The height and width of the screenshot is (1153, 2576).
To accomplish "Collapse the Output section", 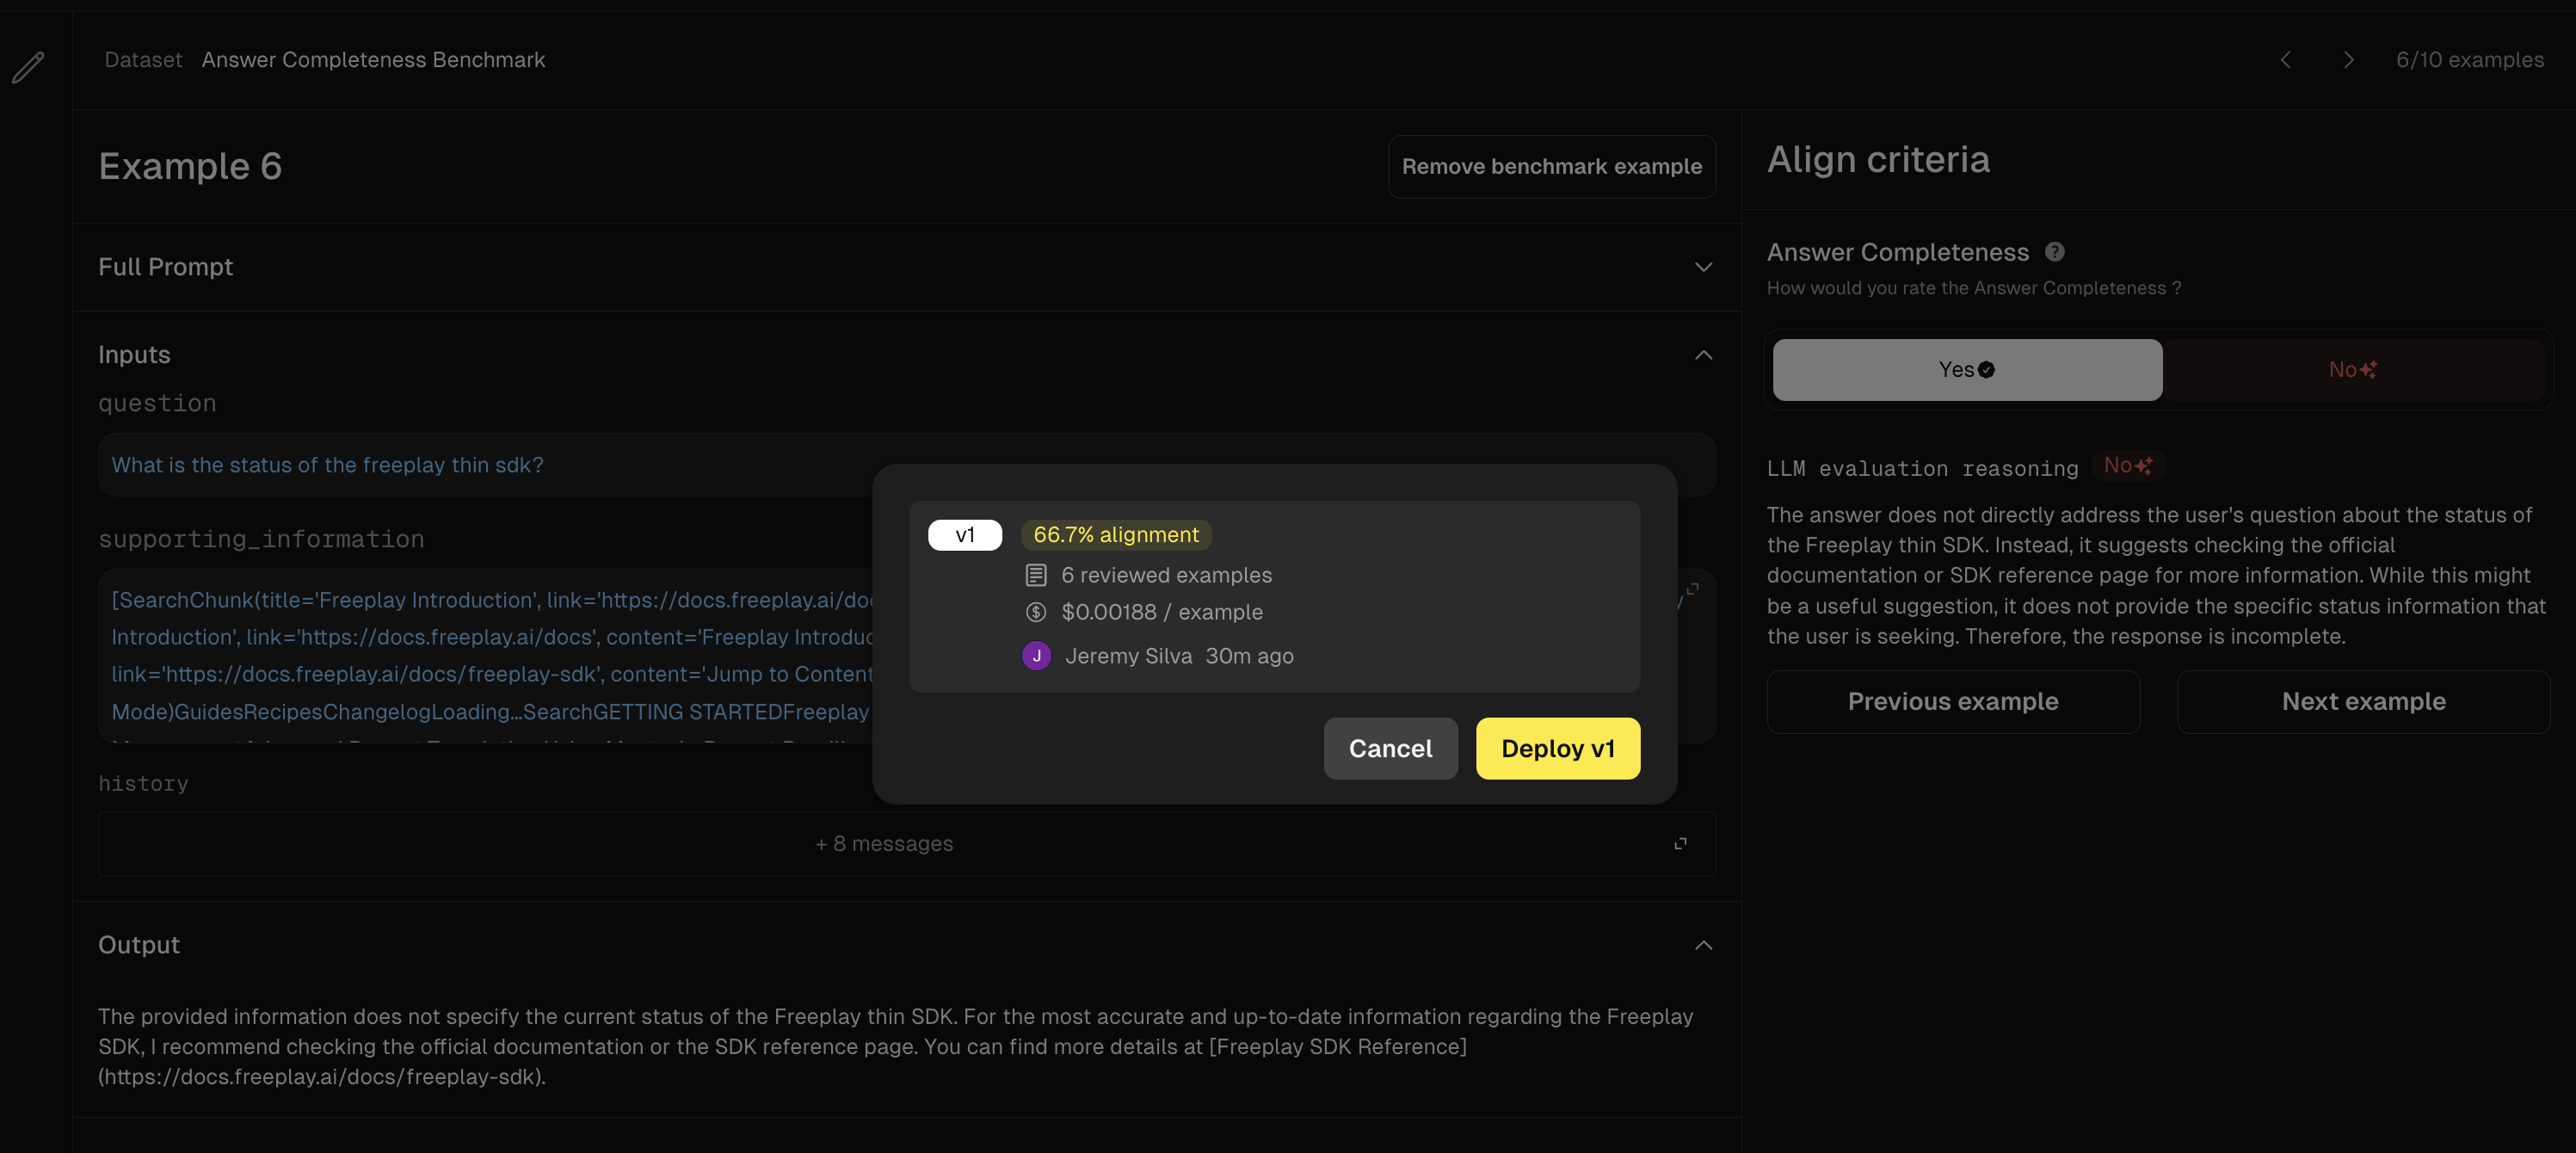I will (x=1703, y=945).
